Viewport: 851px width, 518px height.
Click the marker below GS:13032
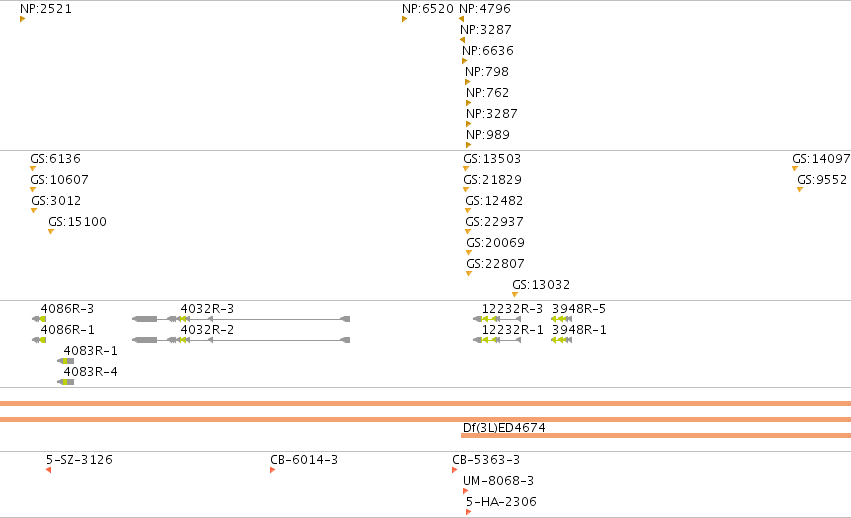click(515, 294)
